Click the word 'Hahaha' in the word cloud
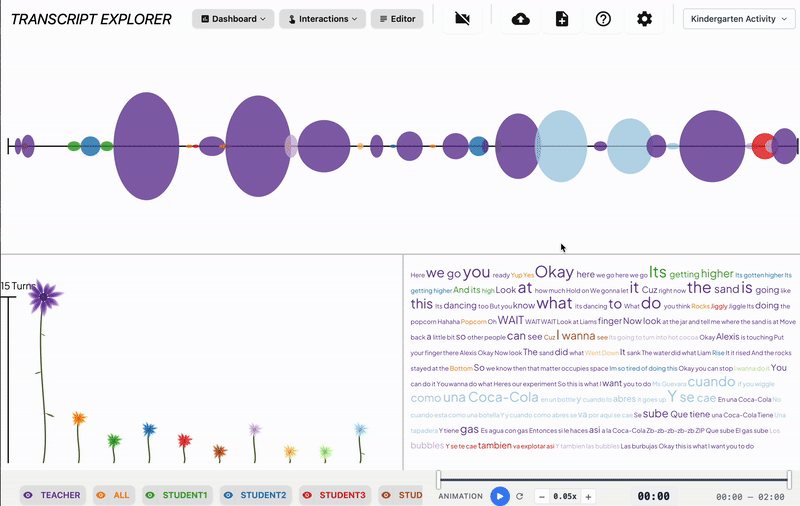This screenshot has width=800, height=506. [x=448, y=322]
